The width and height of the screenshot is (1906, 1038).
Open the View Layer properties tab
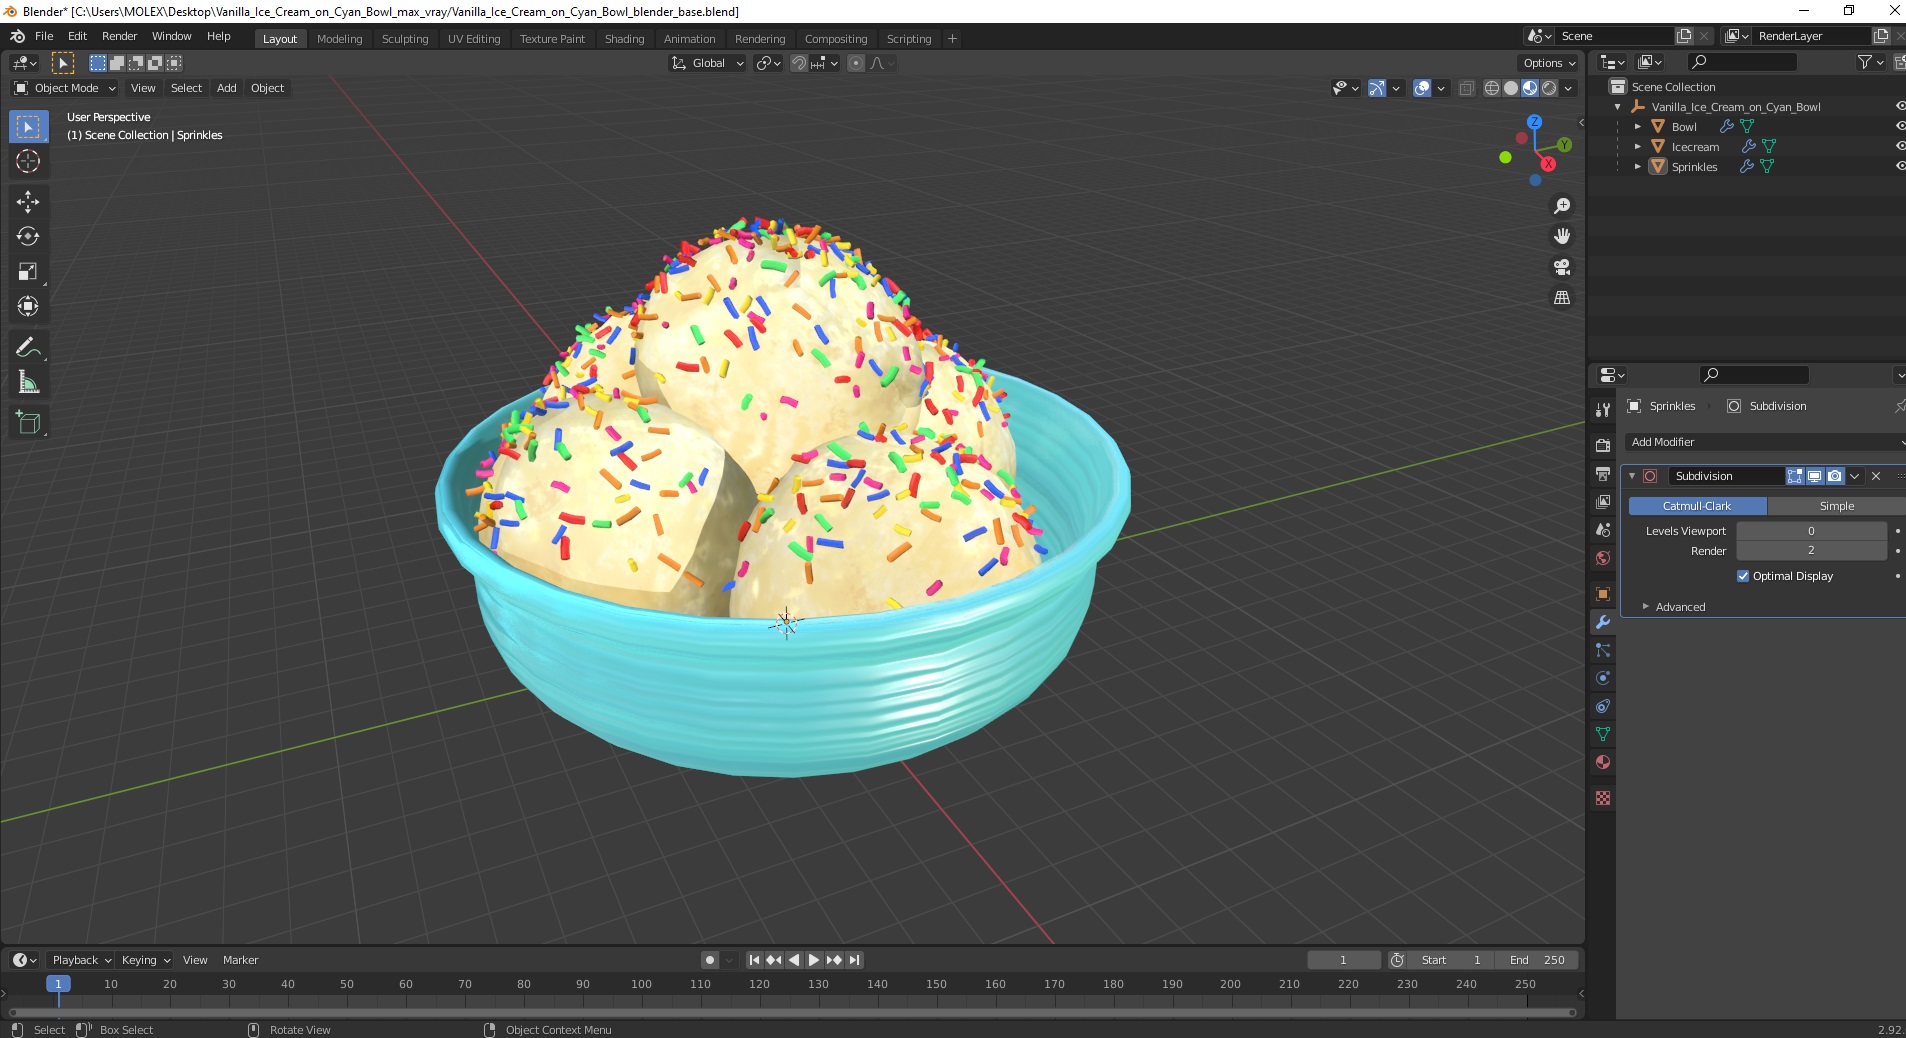pos(1603,502)
